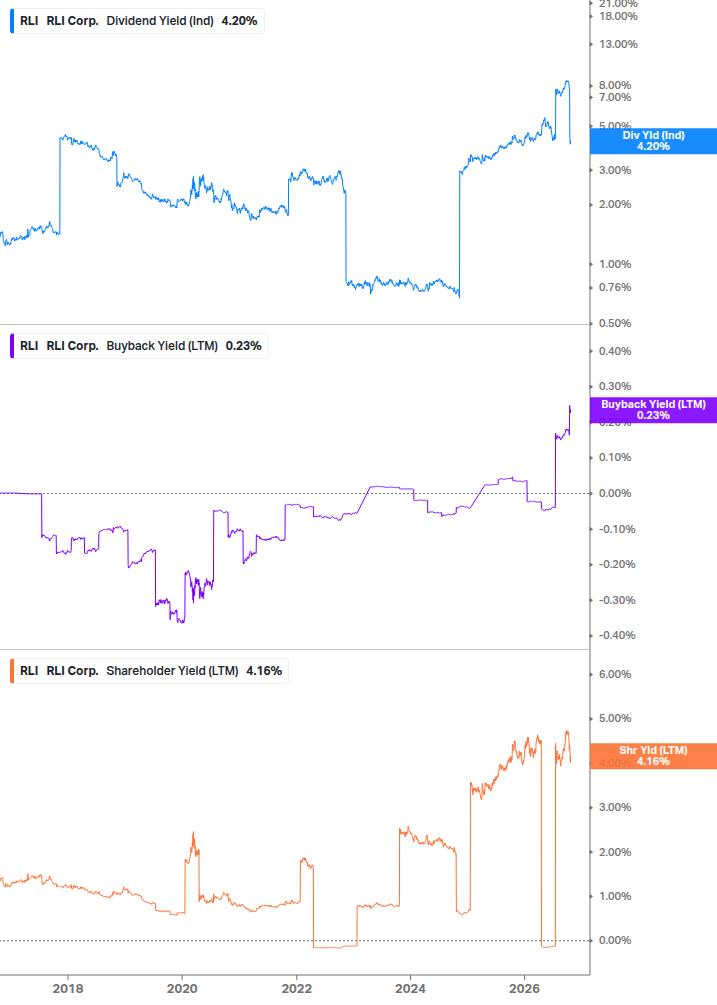Select the blue Dividend Yield color bar

12,21
